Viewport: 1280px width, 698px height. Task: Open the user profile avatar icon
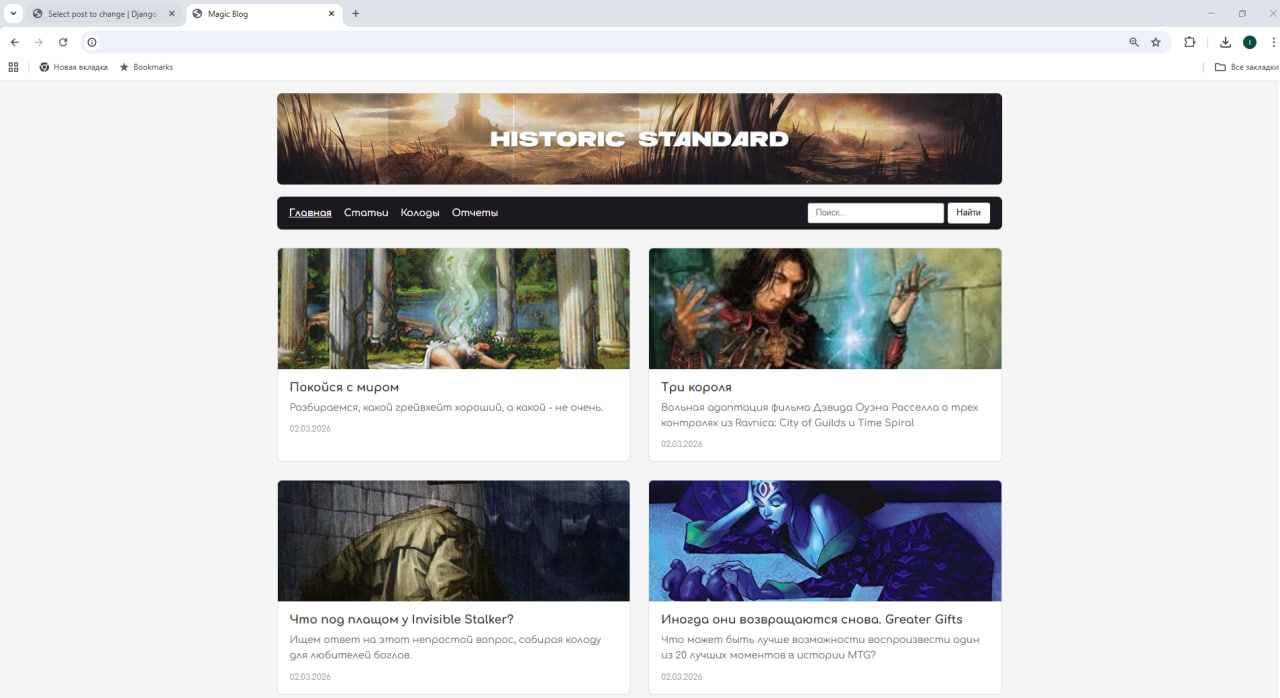coord(1249,42)
